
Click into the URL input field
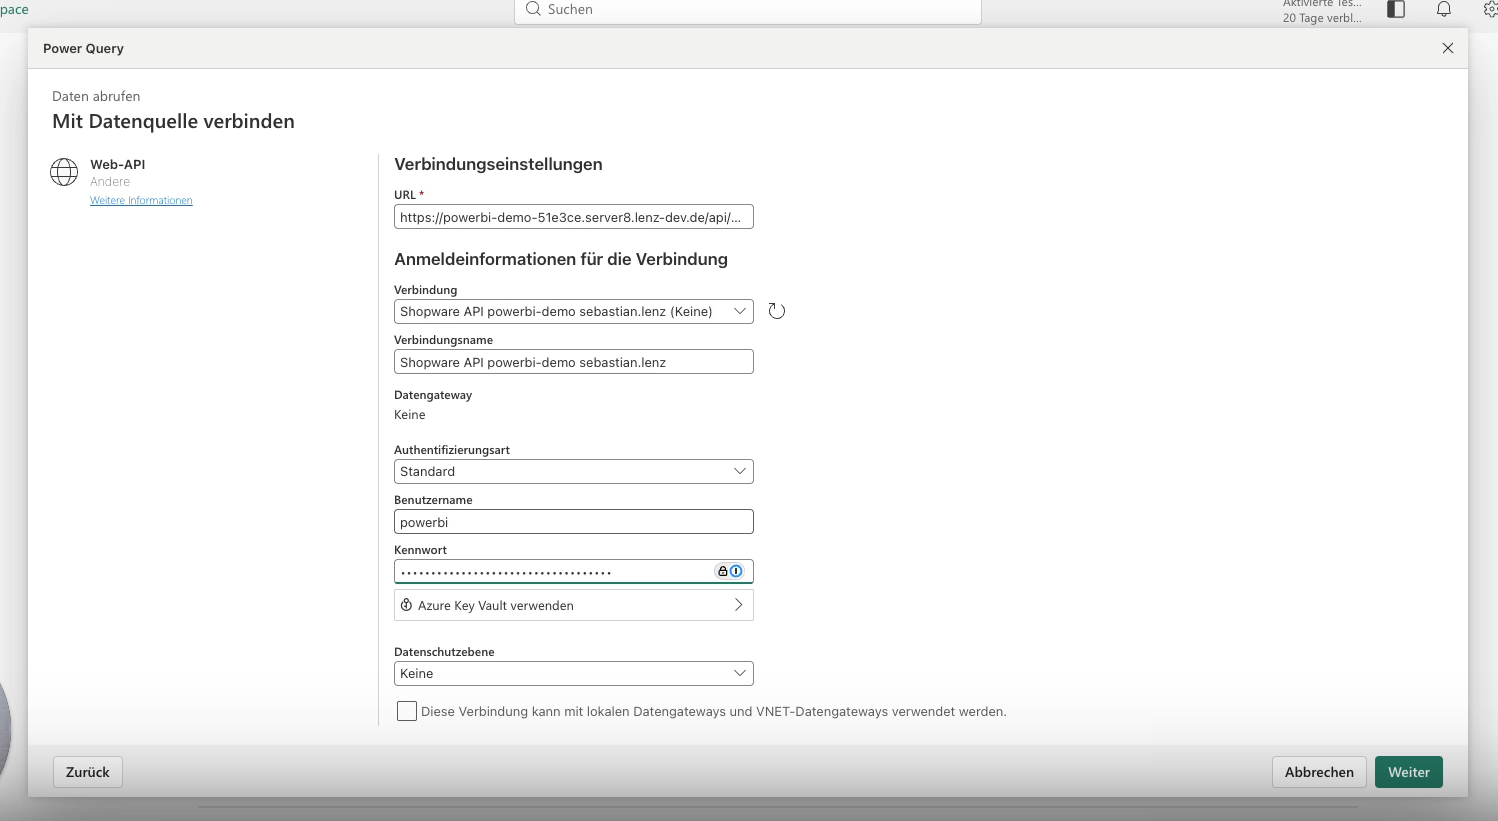[x=573, y=217]
